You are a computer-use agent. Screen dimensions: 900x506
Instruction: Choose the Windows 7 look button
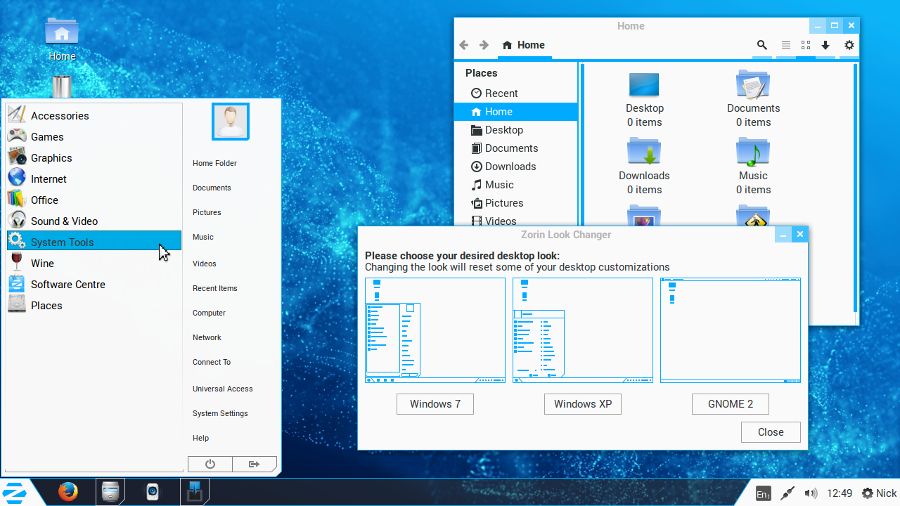coord(435,404)
